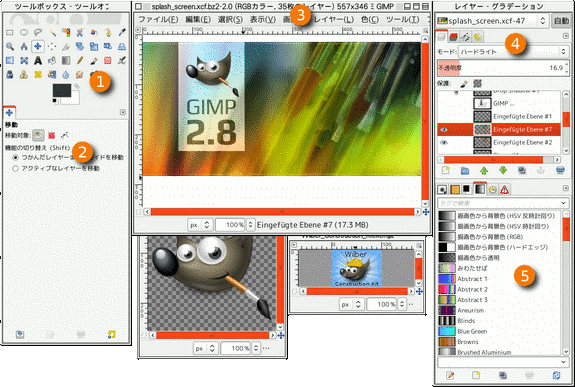Open the レイヤー(L) menu
The width and height of the screenshot is (575, 387).
click(x=334, y=19)
